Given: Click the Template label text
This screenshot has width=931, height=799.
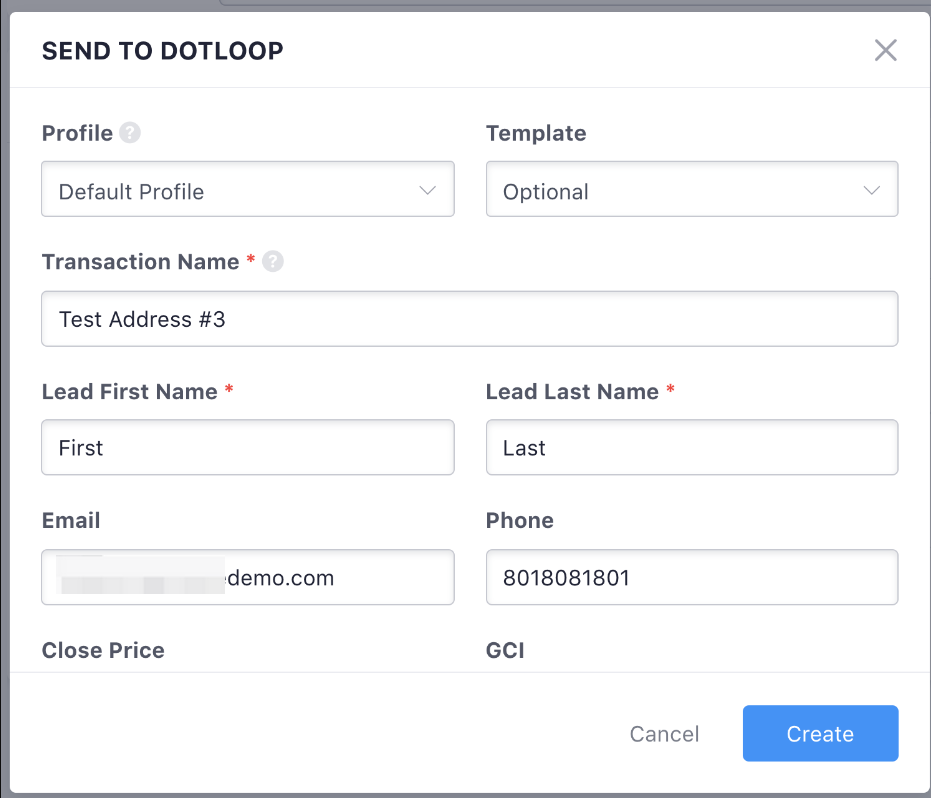Looking at the screenshot, I should tap(536, 133).
